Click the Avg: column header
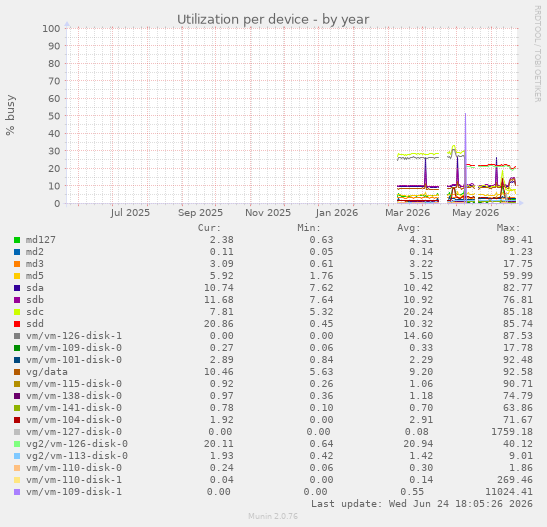The height and width of the screenshot is (527, 547). click(x=409, y=228)
